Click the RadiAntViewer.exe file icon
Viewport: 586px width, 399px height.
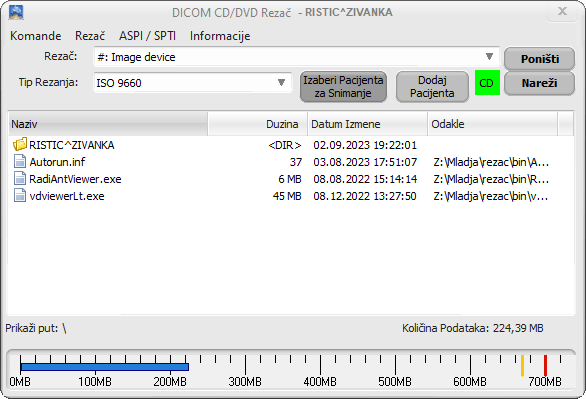20,179
